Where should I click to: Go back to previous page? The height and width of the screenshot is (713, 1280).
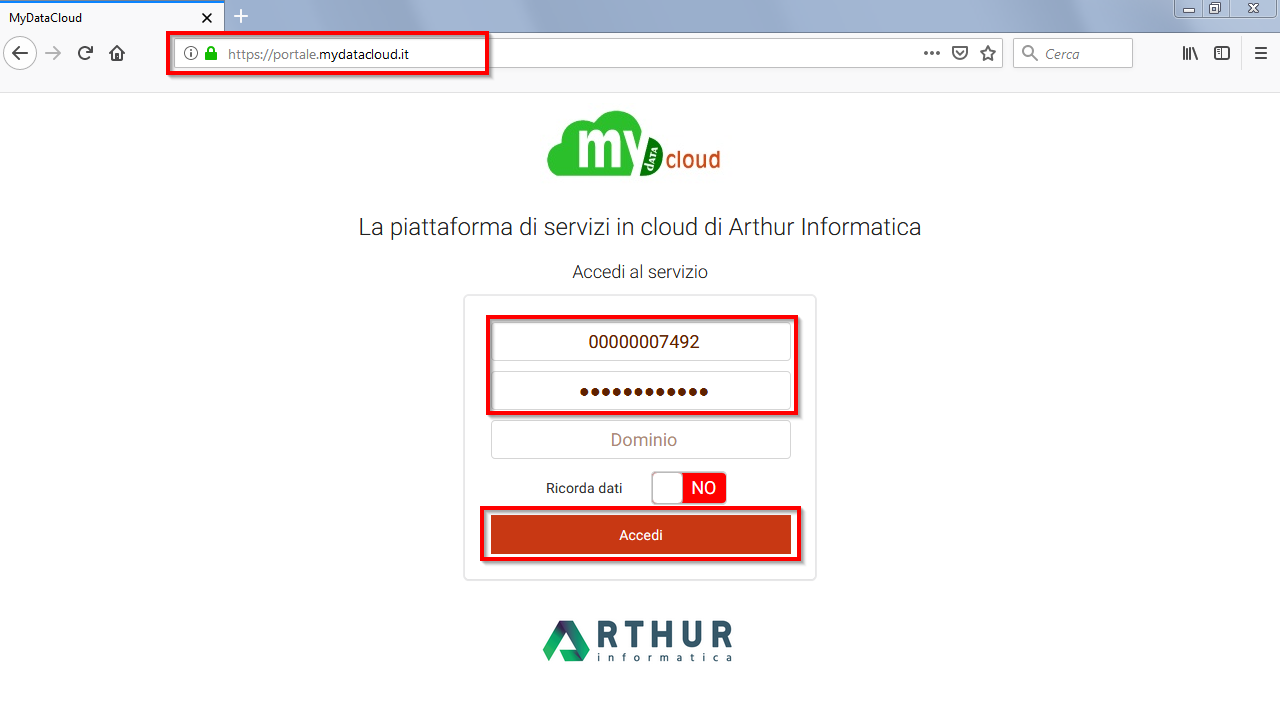pyautogui.click(x=20, y=53)
